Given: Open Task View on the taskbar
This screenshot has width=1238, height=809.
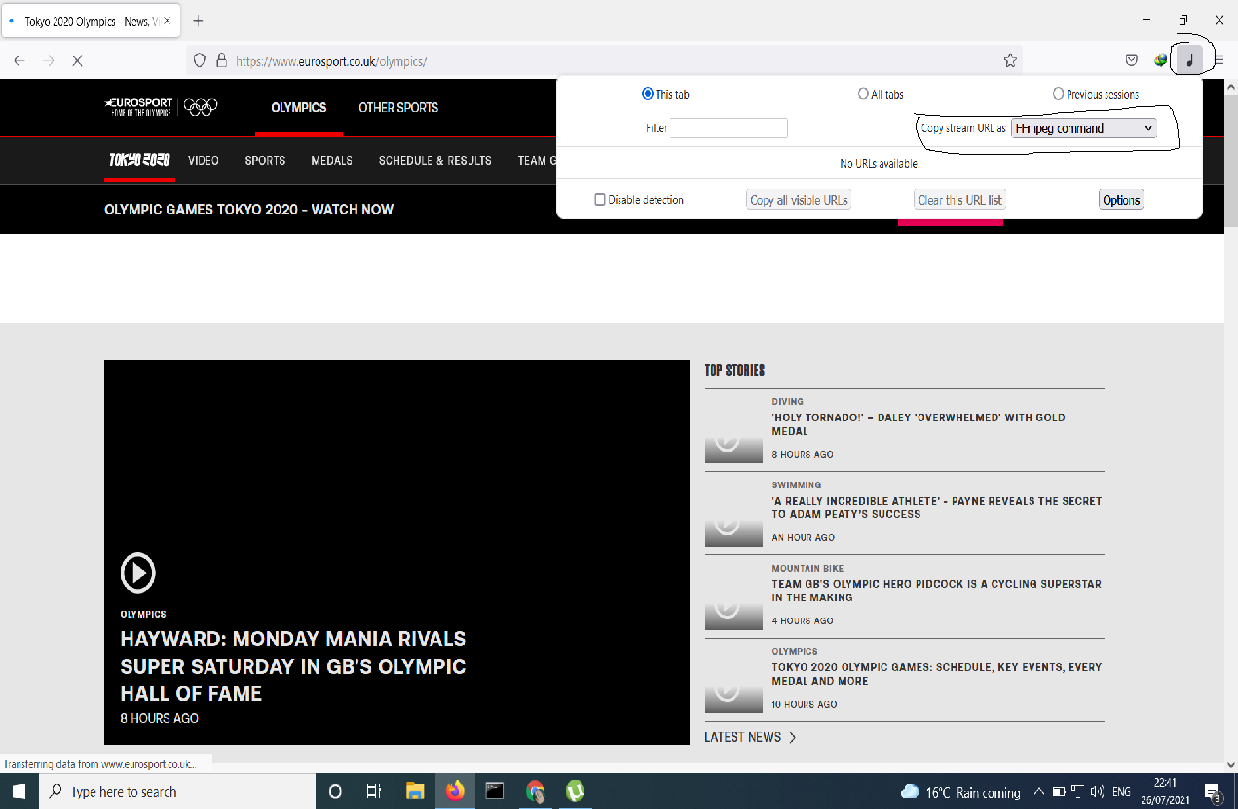Looking at the screenshot, I should pos(374,791).
